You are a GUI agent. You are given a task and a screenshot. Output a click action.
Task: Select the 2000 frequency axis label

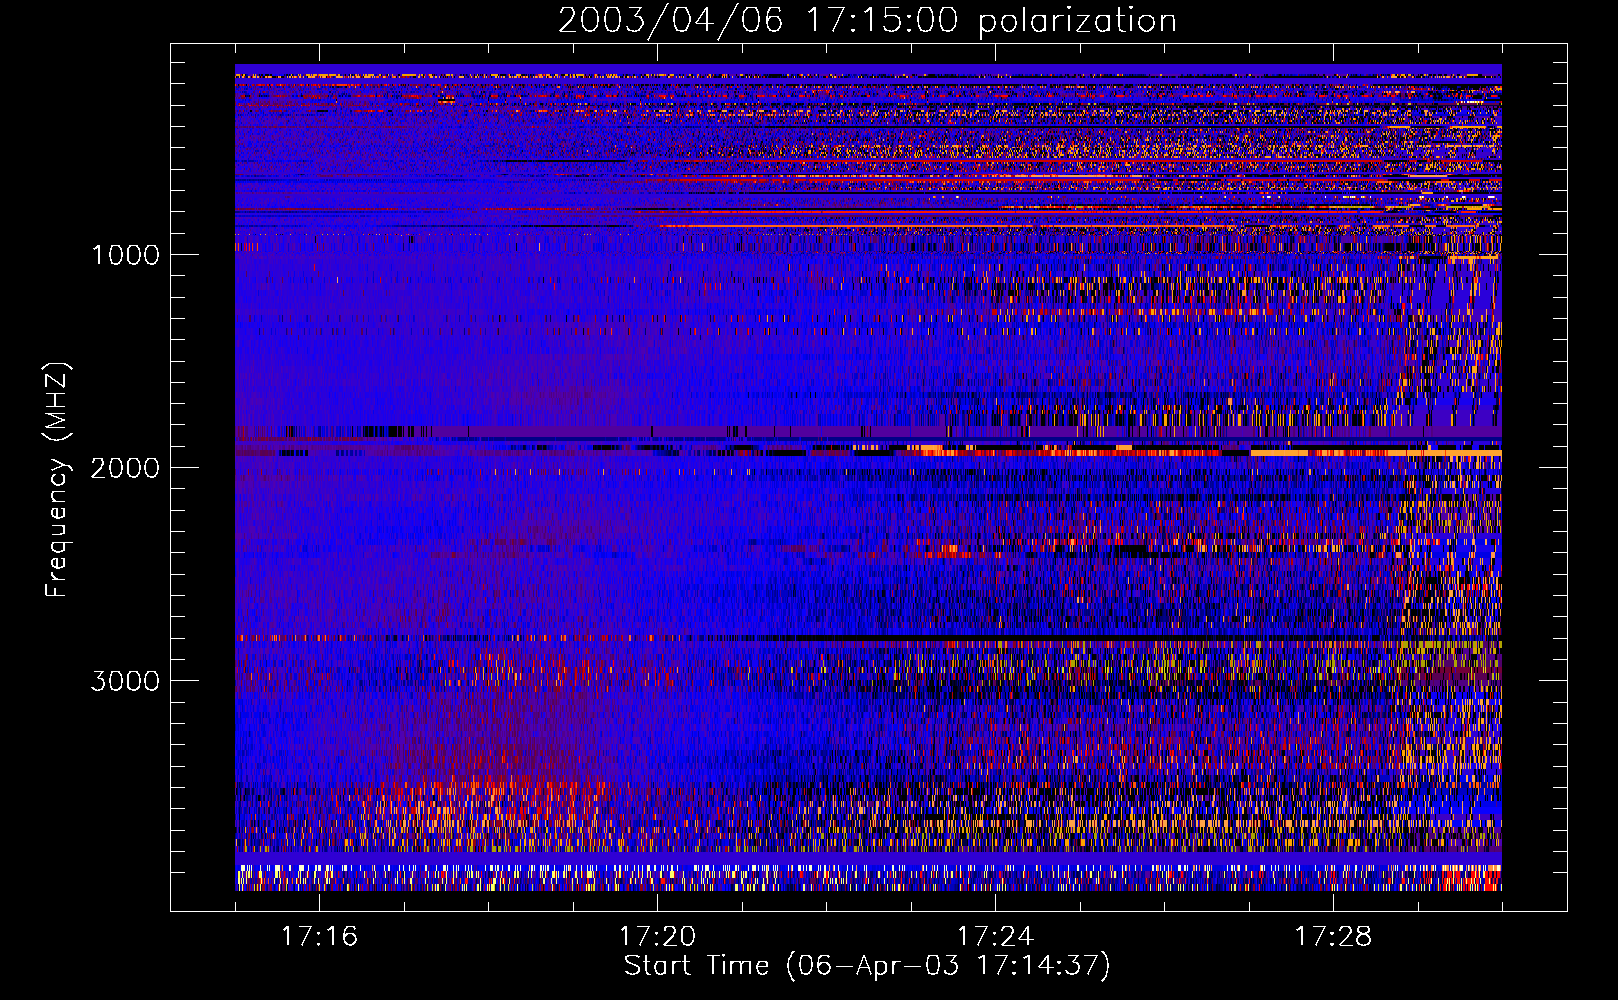click(125, 468)
